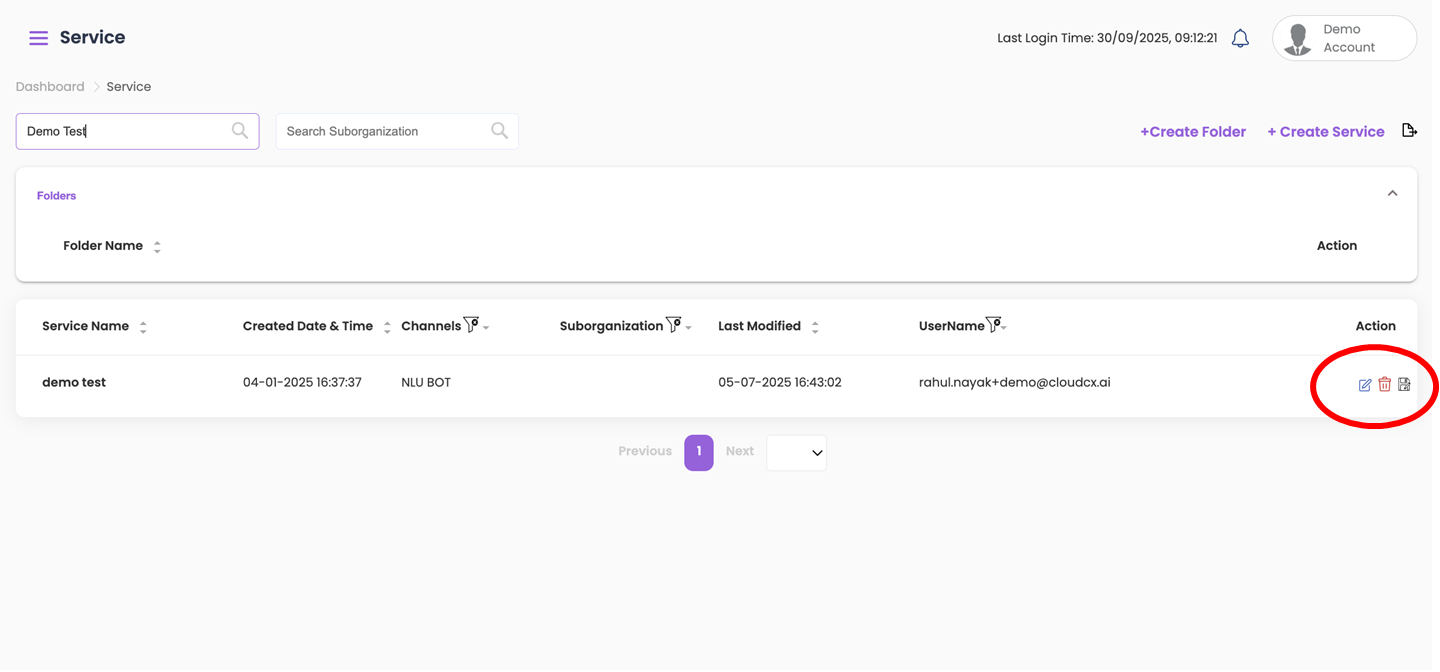
Task: Collapse the Folders panel
Action: coord(1392,194)
